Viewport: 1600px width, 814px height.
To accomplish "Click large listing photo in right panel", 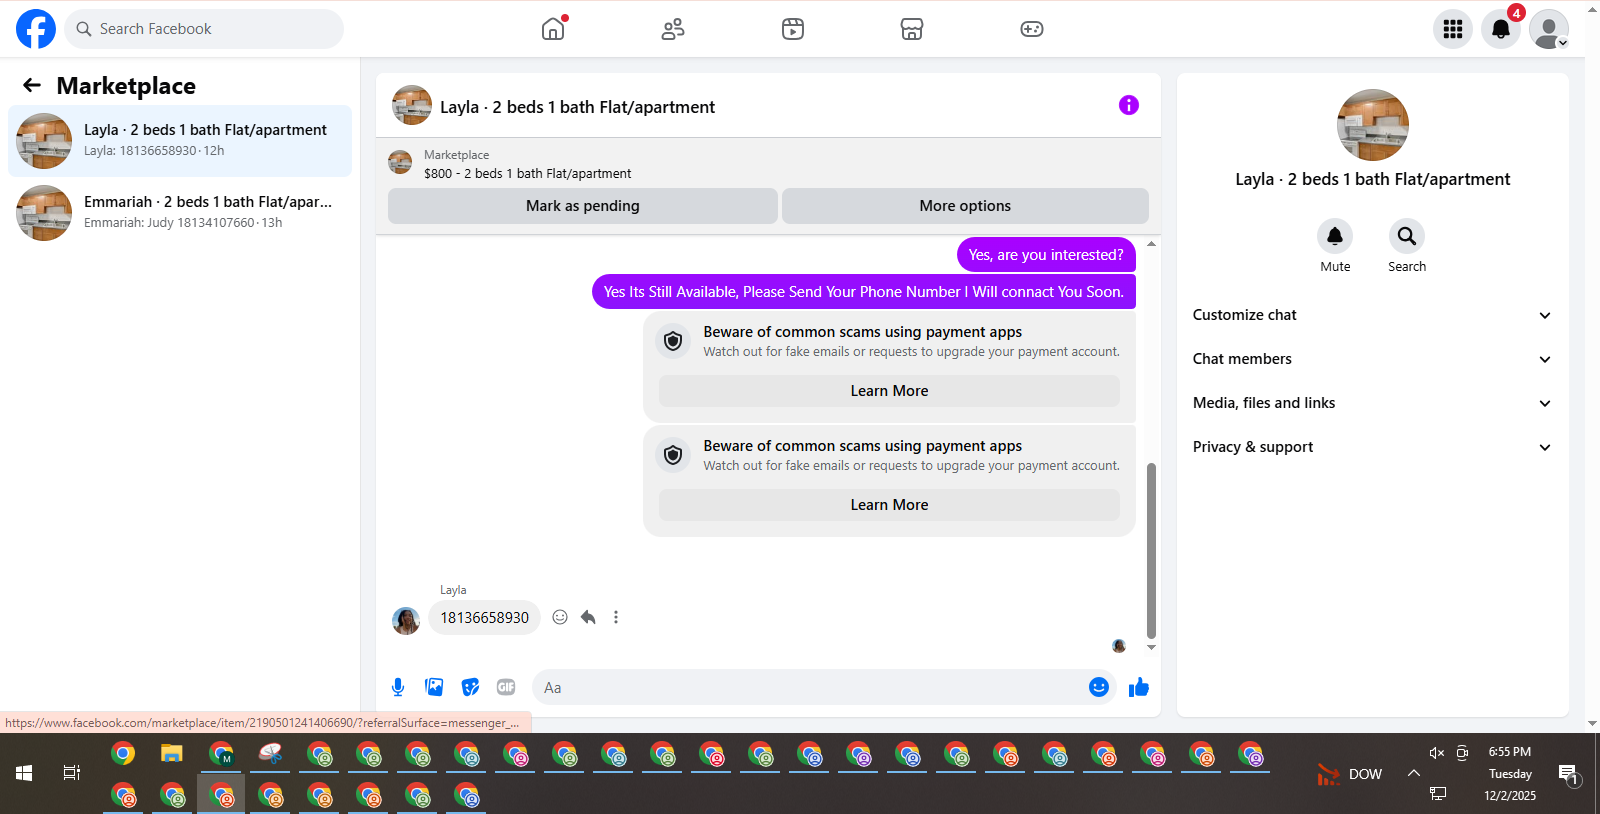I will tap(1373, 125).
